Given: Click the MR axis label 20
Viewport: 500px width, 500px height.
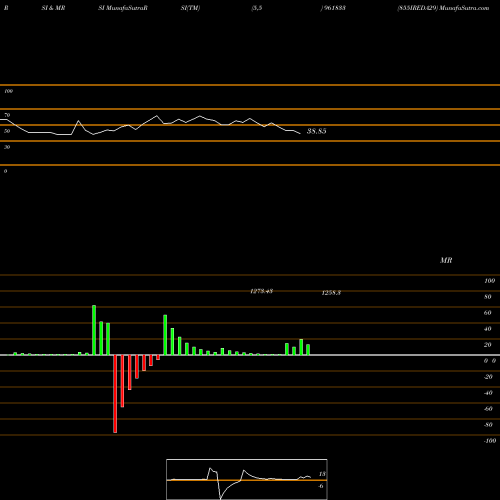Looking at the screenshot, I should pos(488,345).
